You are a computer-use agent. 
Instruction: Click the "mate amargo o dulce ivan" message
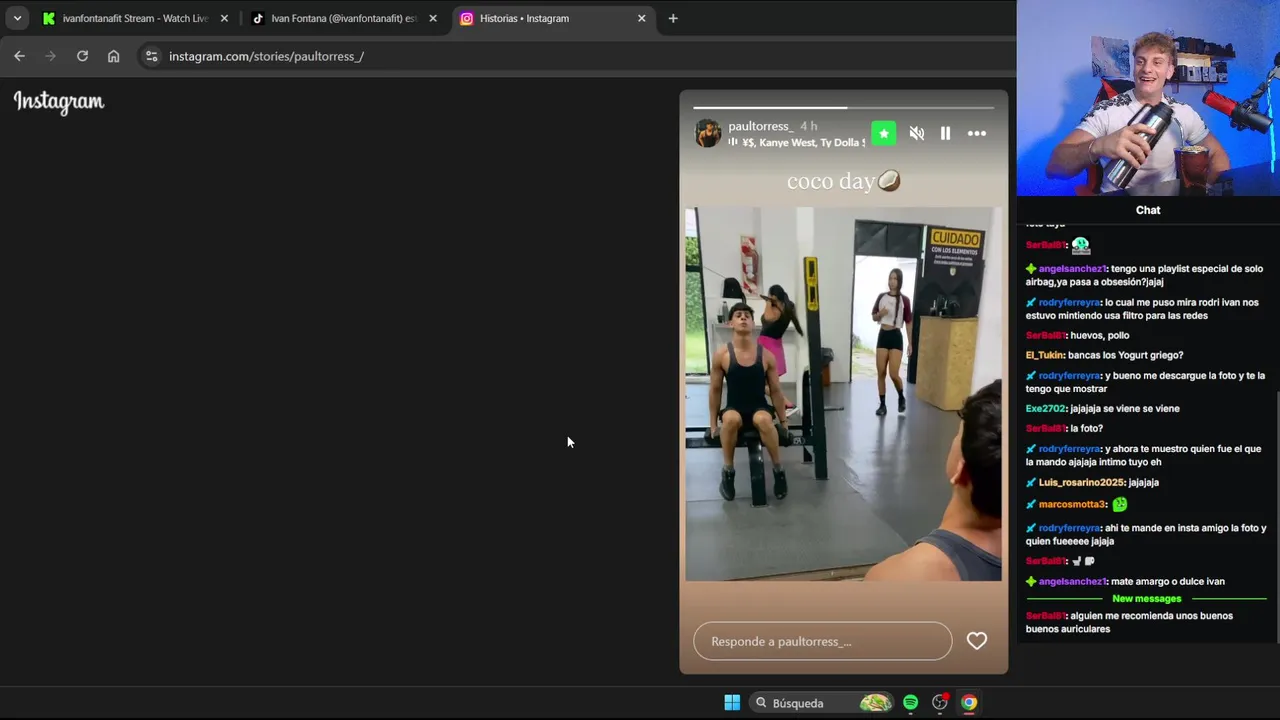click(1168, 581)
